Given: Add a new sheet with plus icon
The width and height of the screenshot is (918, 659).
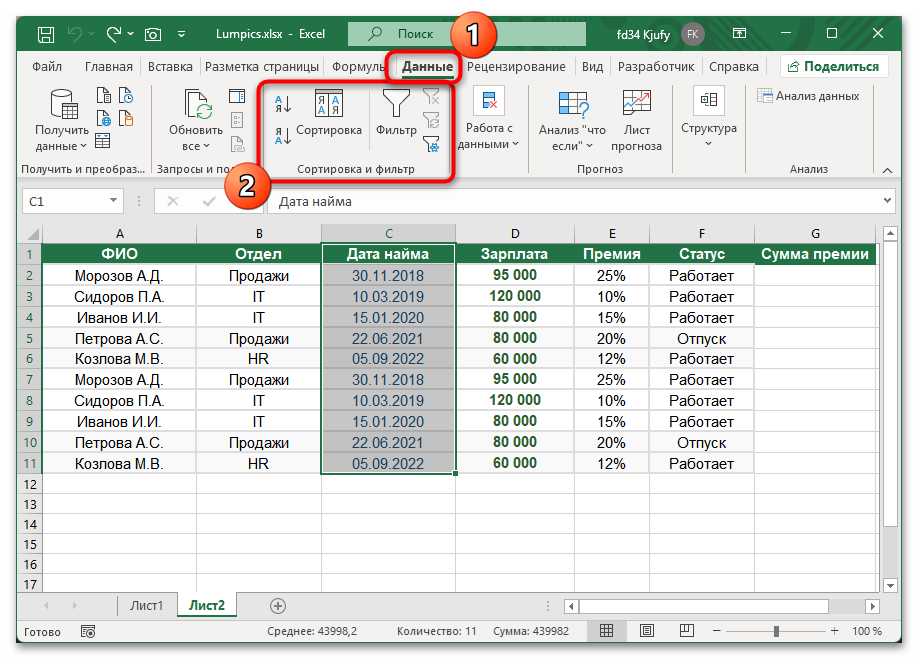Looking at the screenshot, I should (x=278, y=606).
